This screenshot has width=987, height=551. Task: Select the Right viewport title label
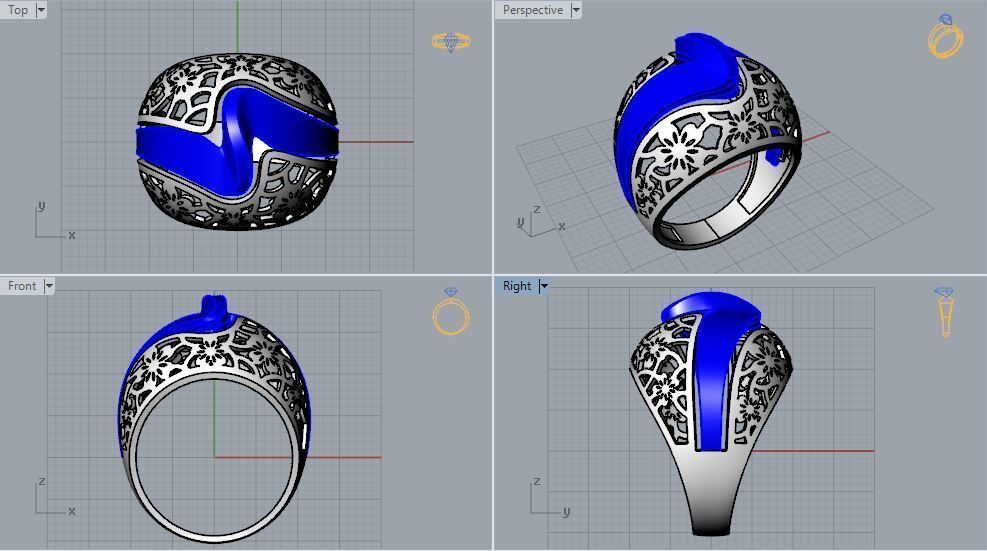[x=517, y=286]
